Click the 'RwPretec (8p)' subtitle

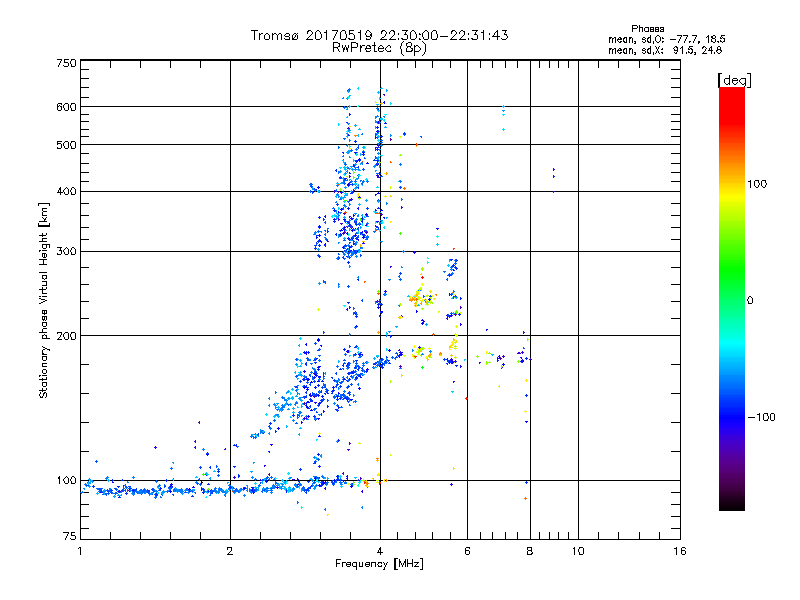[x=380, y=48]
